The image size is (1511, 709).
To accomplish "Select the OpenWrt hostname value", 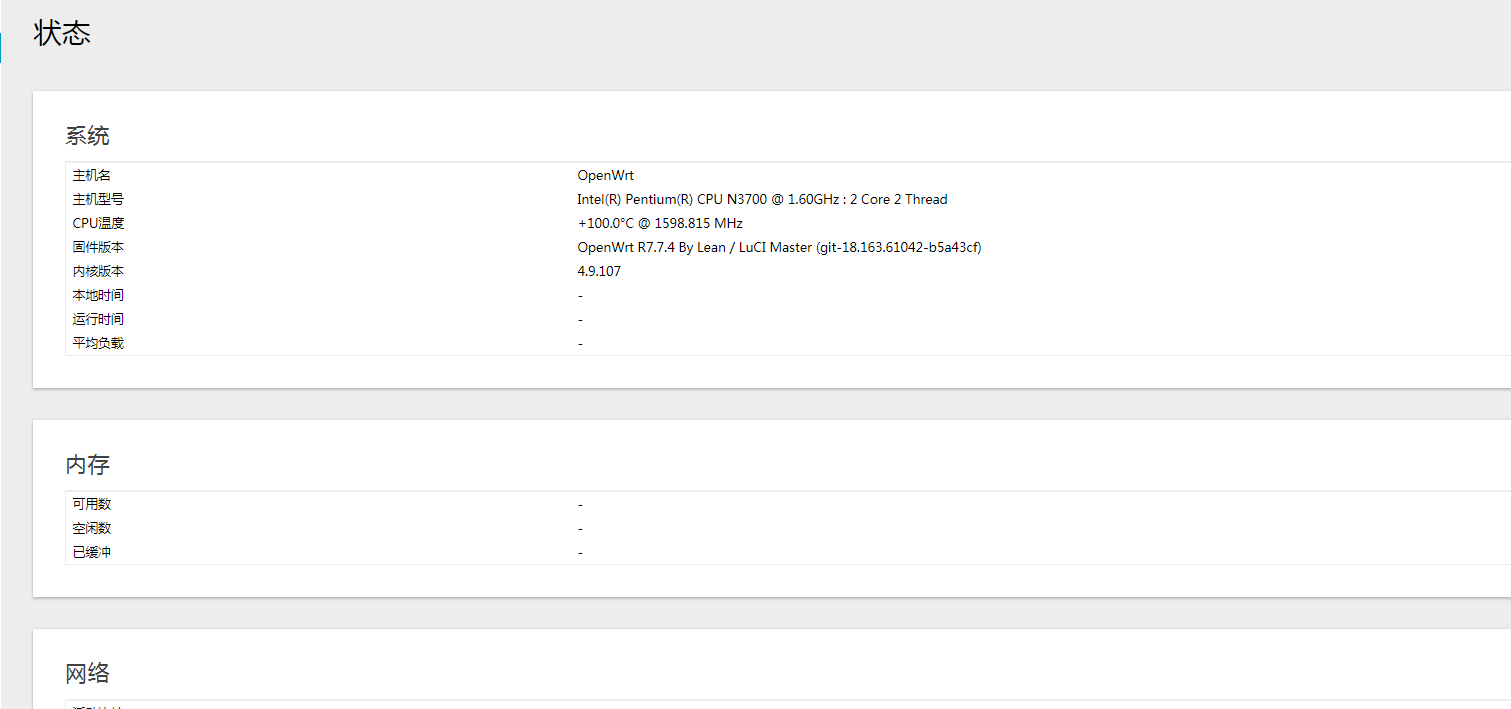I will coord(605,175).
